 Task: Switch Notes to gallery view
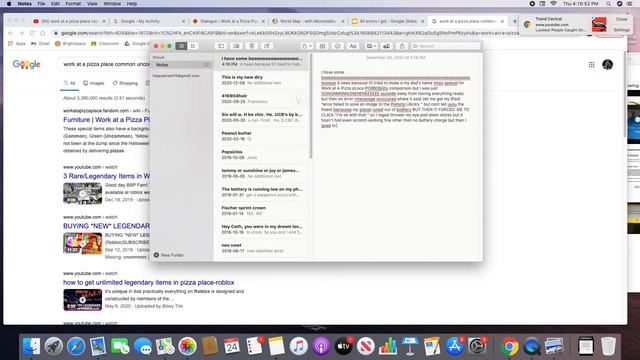pos(193,46)
